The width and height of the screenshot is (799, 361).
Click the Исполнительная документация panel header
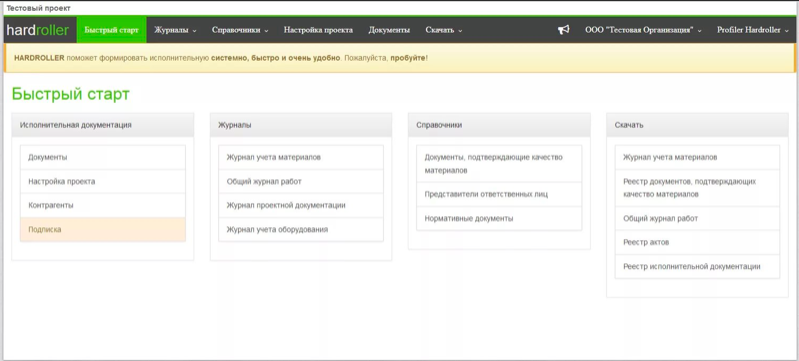click(103, 125)
